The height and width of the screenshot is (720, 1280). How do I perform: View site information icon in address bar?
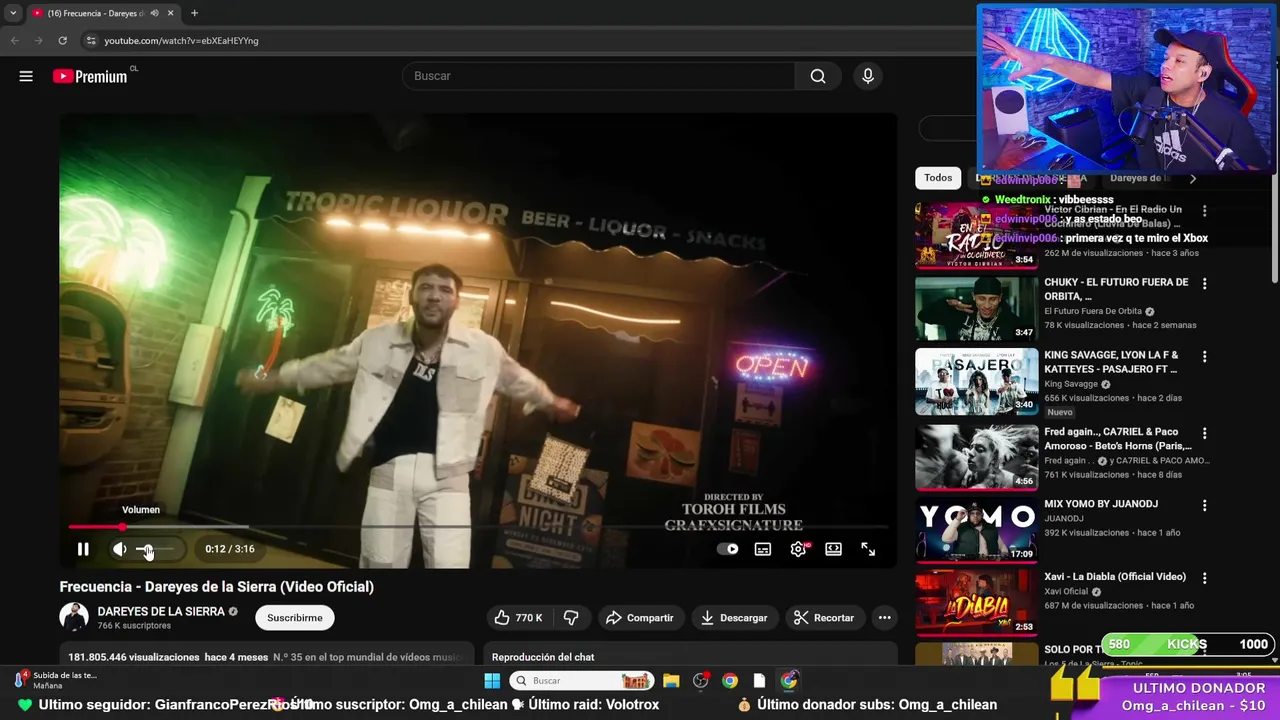click(x=91, y=40)
